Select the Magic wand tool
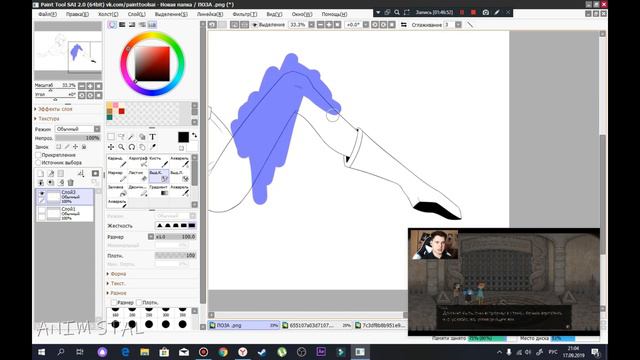The width and height of the screenshot is (640, 360). click(131, 137)
